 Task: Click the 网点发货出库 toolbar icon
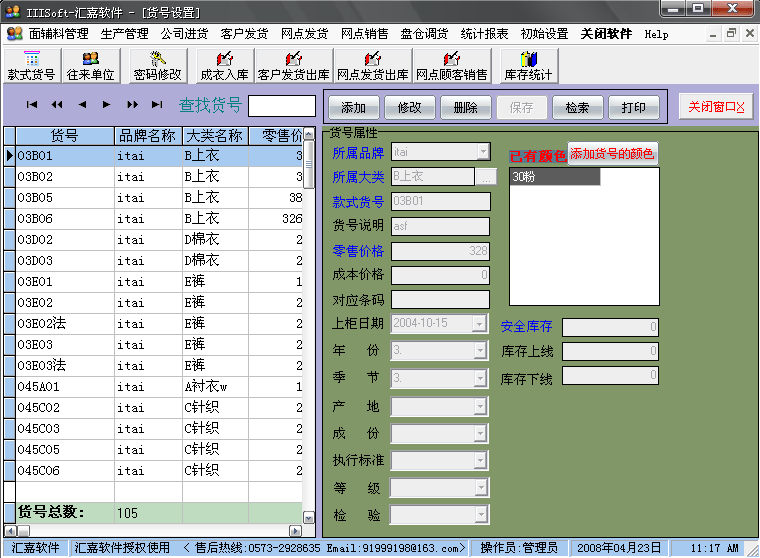pyautogui.click(x=372, y=66)
